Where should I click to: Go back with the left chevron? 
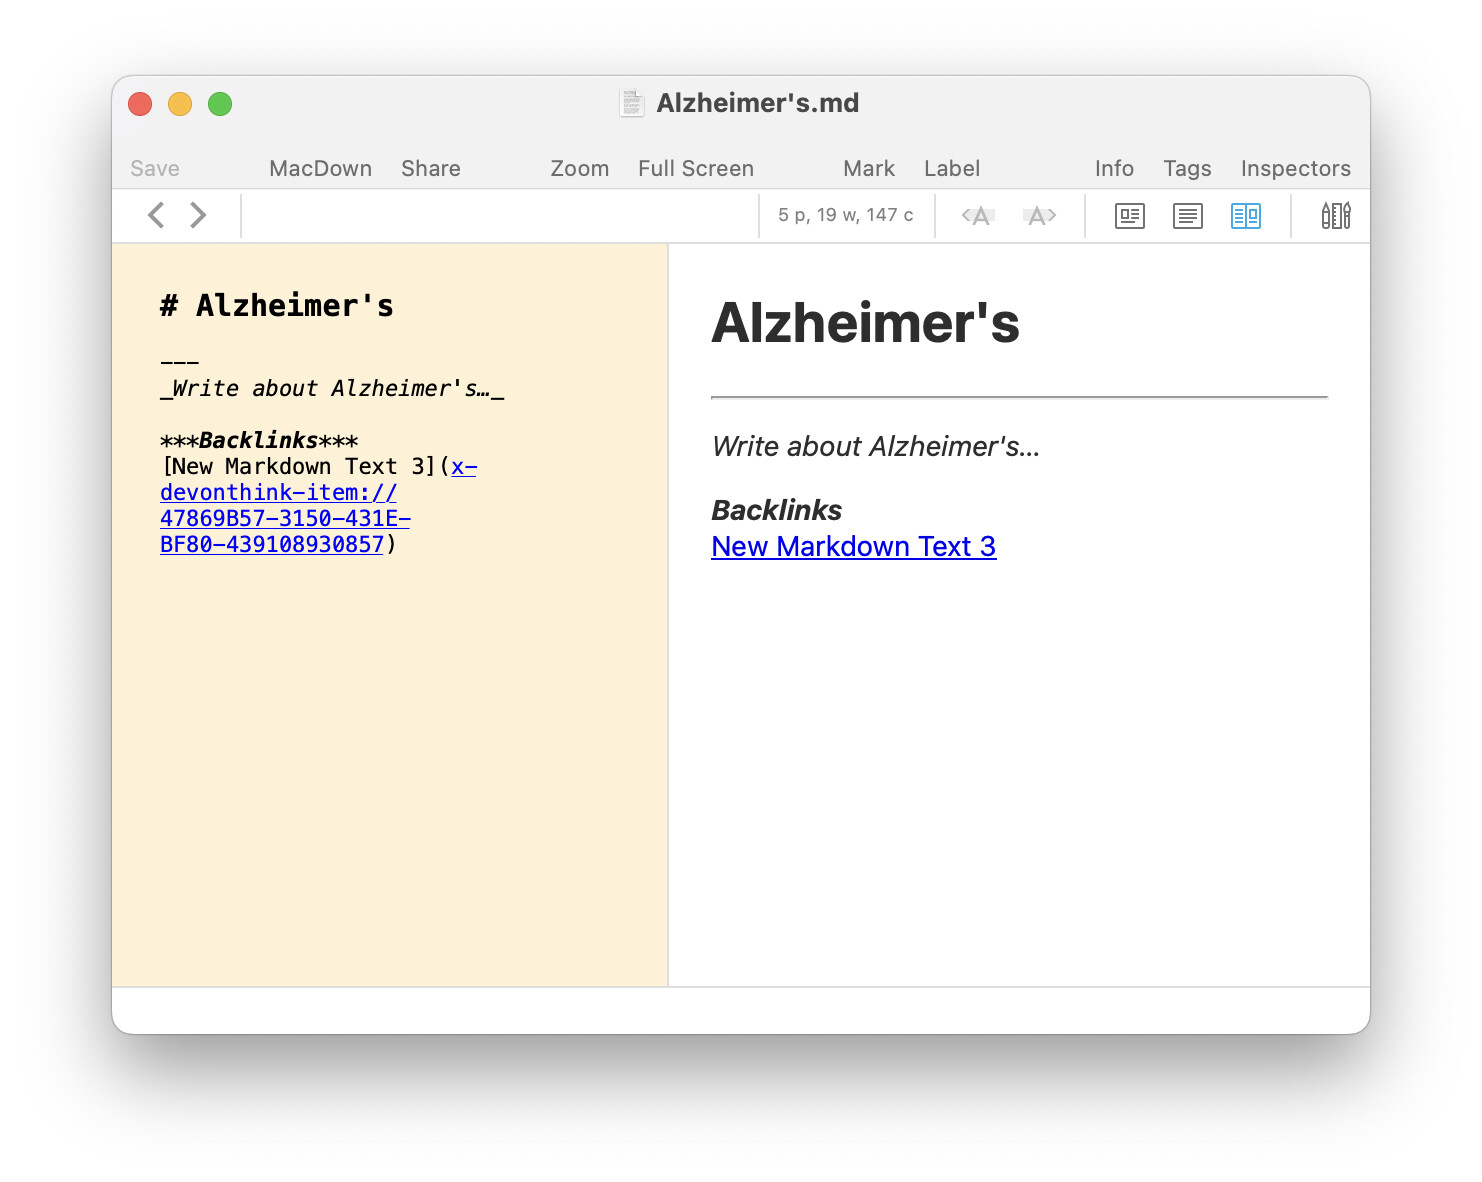(156, 215)
